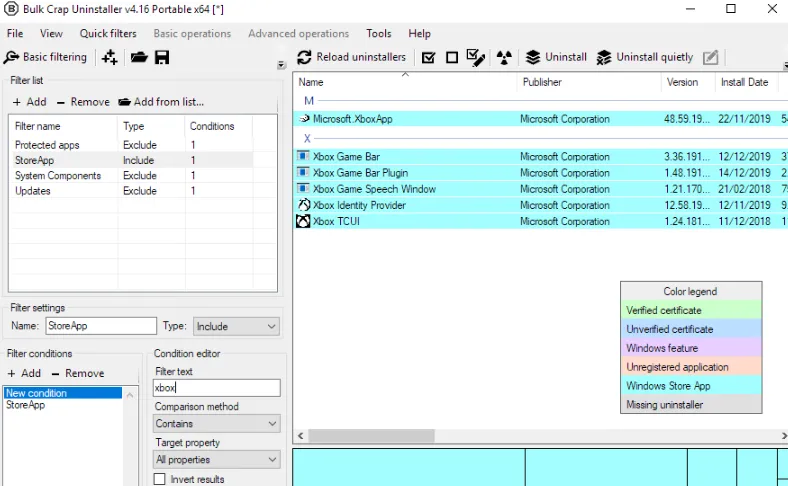Screen dimensions: 788x486
Task: Click Windows Store App cyan legend swatch
Action: click(x=691, y=385)
